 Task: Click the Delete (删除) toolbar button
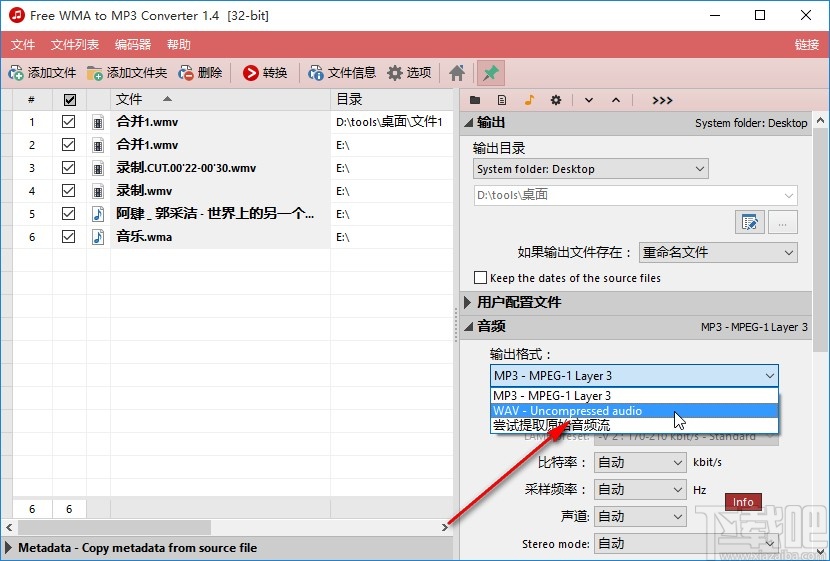coord(201,73)
